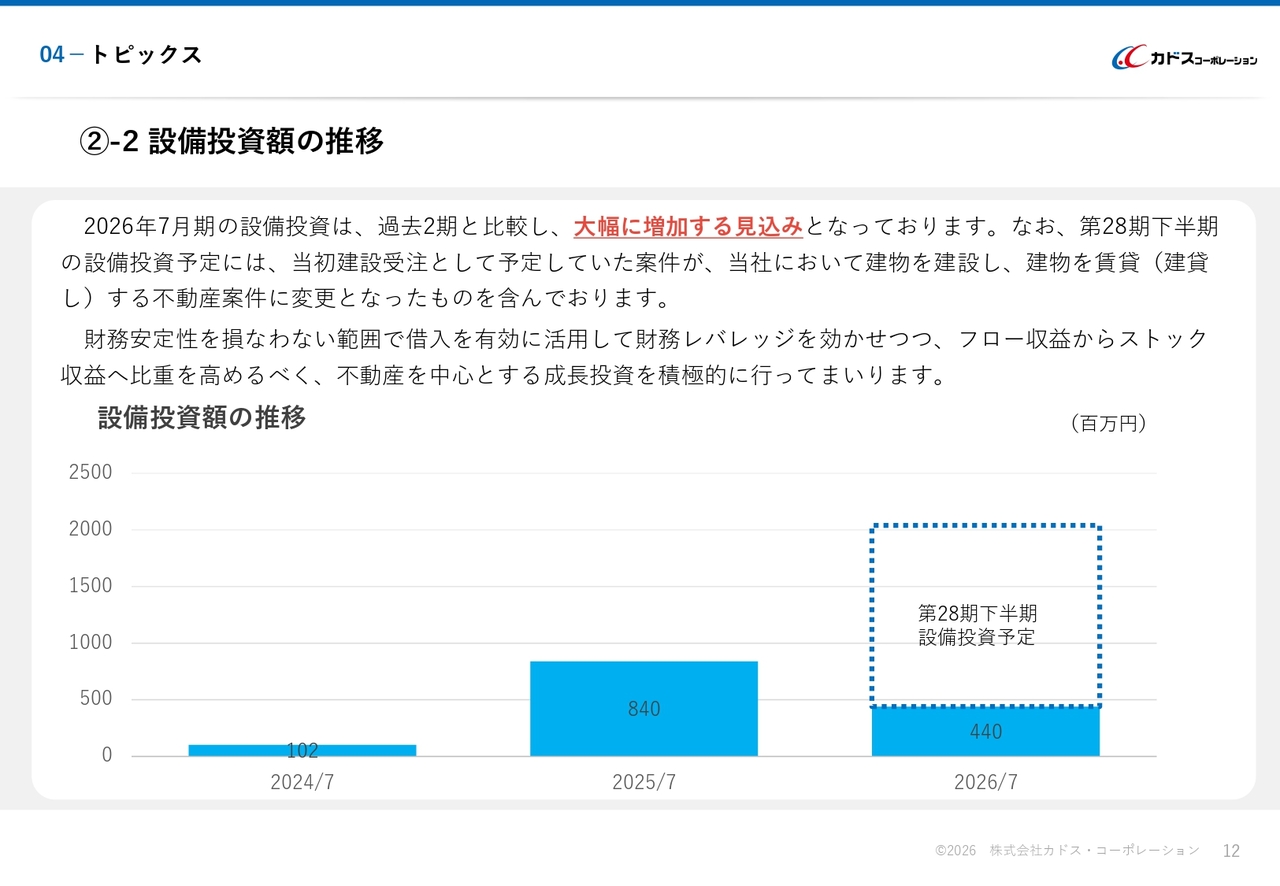Click the 1000 y-axis tick label
Viewport: 1280px width, 886px height.
(x=90, y=643)
